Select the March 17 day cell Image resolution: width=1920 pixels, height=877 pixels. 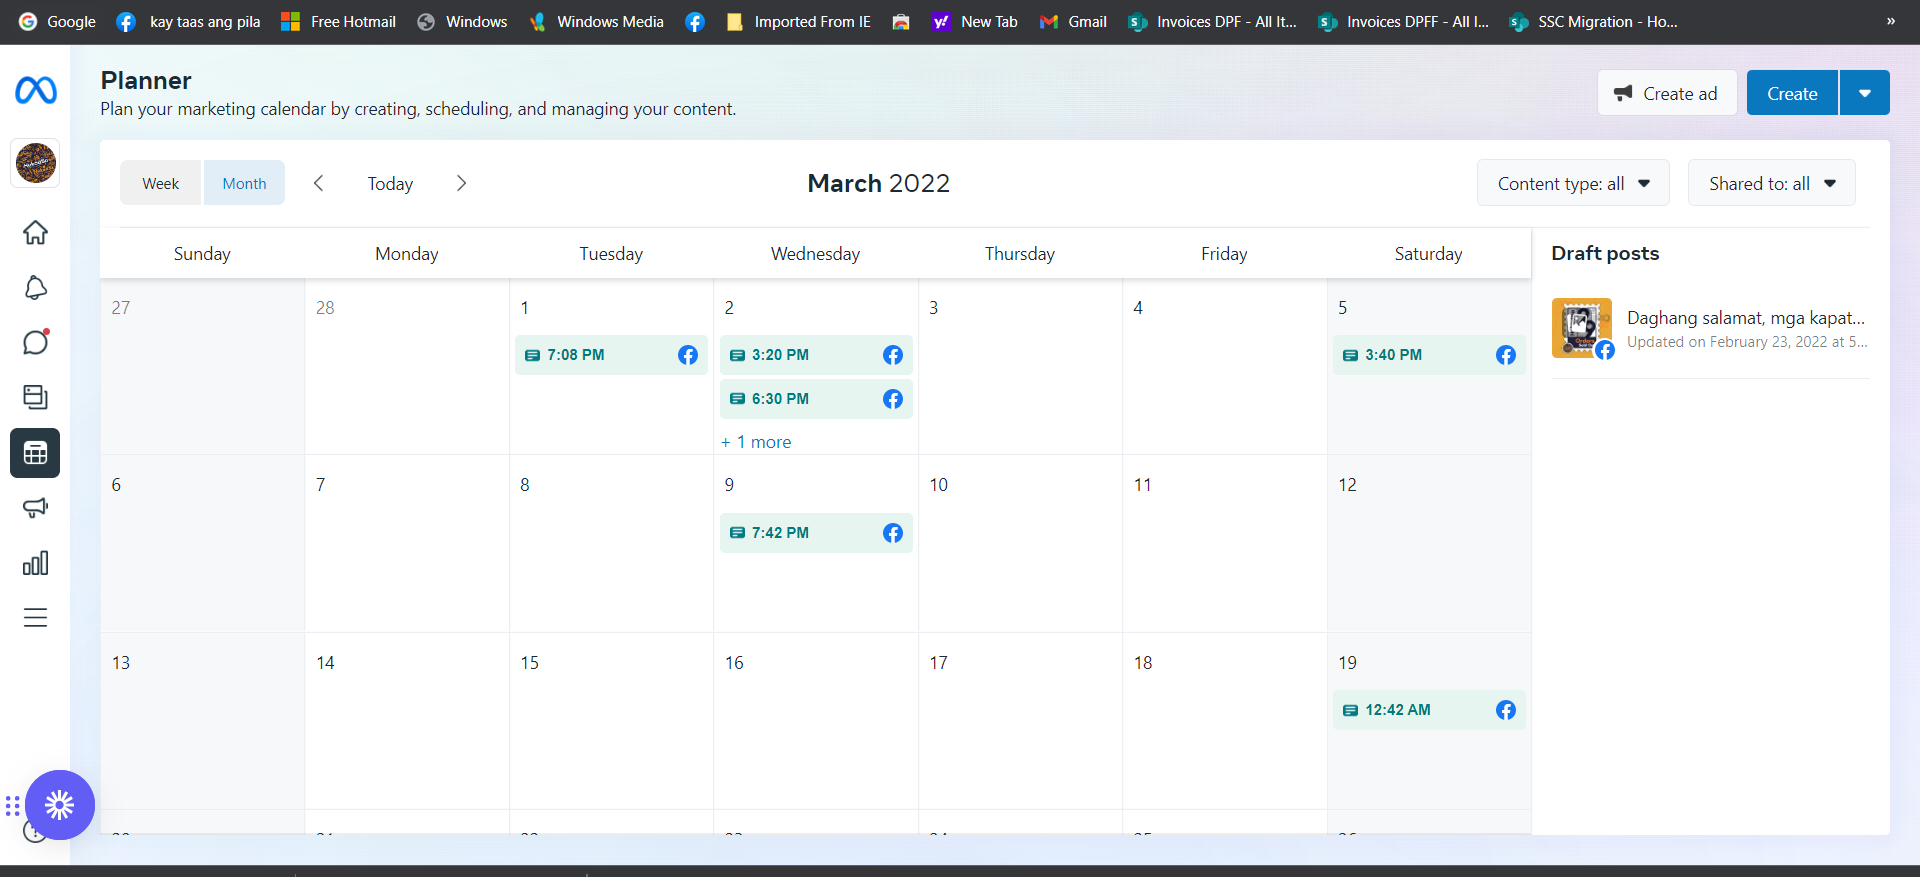[x=1020, y=721]
